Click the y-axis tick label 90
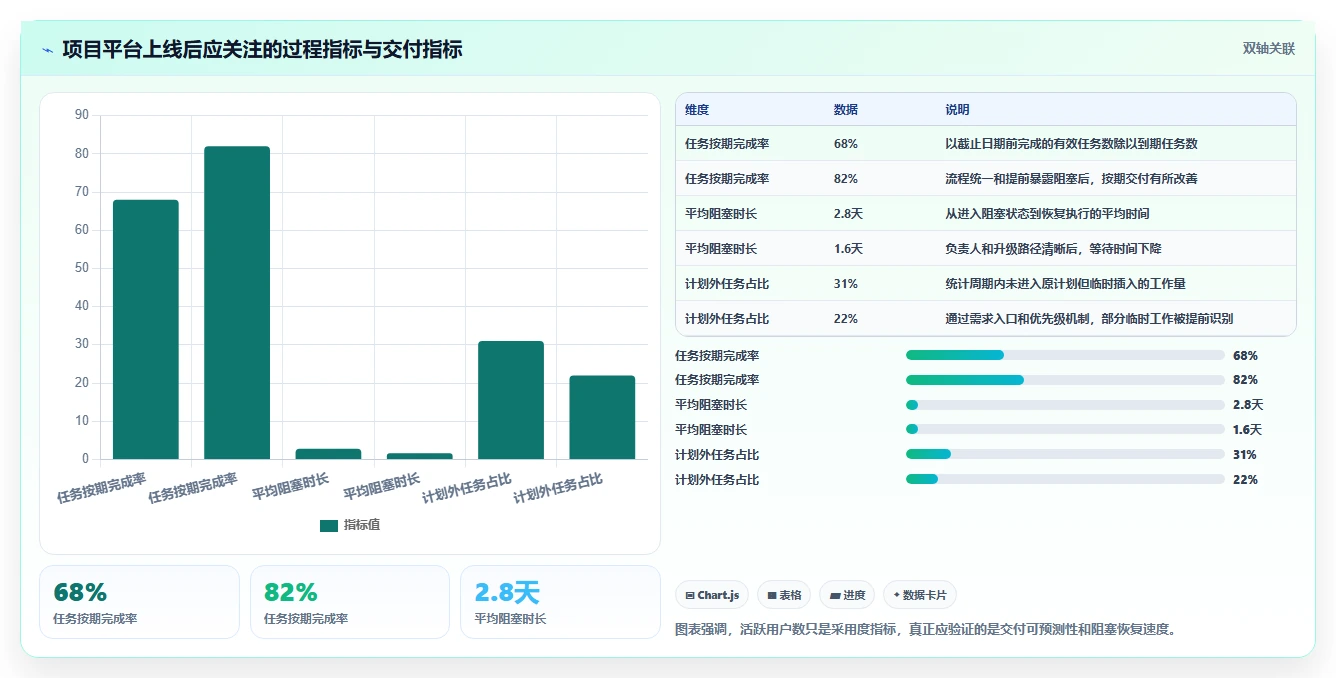The image size is (1336, 678). (82, 115)
